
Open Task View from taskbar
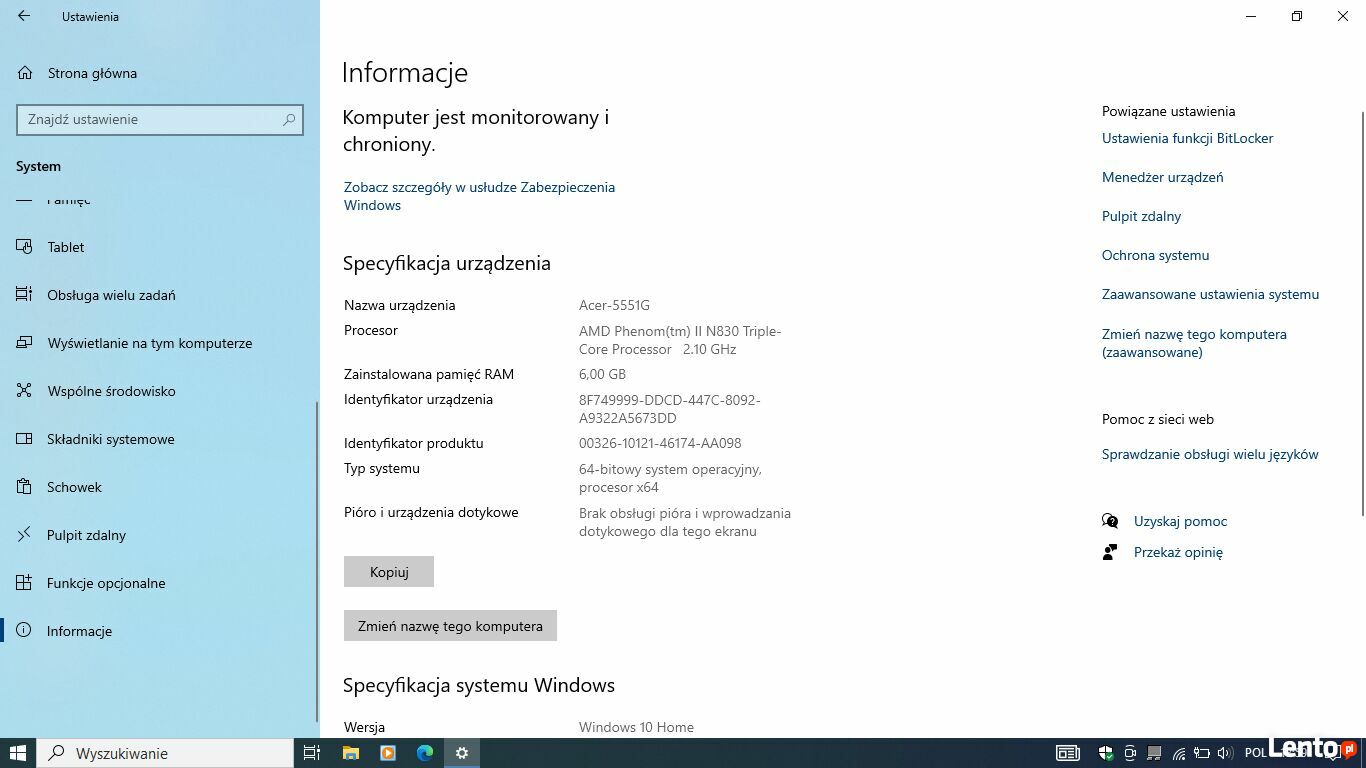(312, 753)
